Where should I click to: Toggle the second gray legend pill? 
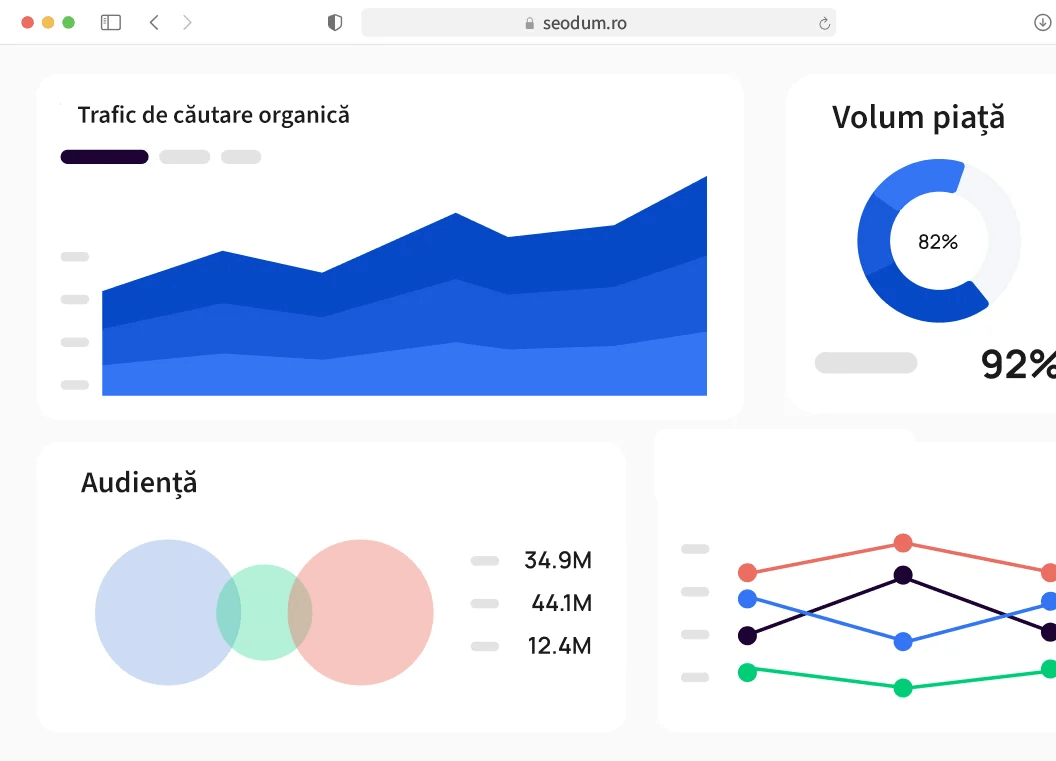pos(184,156)
